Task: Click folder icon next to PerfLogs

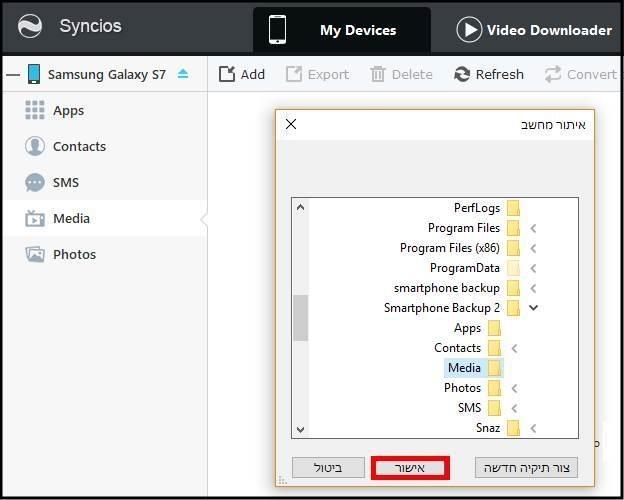Action: tap(513, 208)
